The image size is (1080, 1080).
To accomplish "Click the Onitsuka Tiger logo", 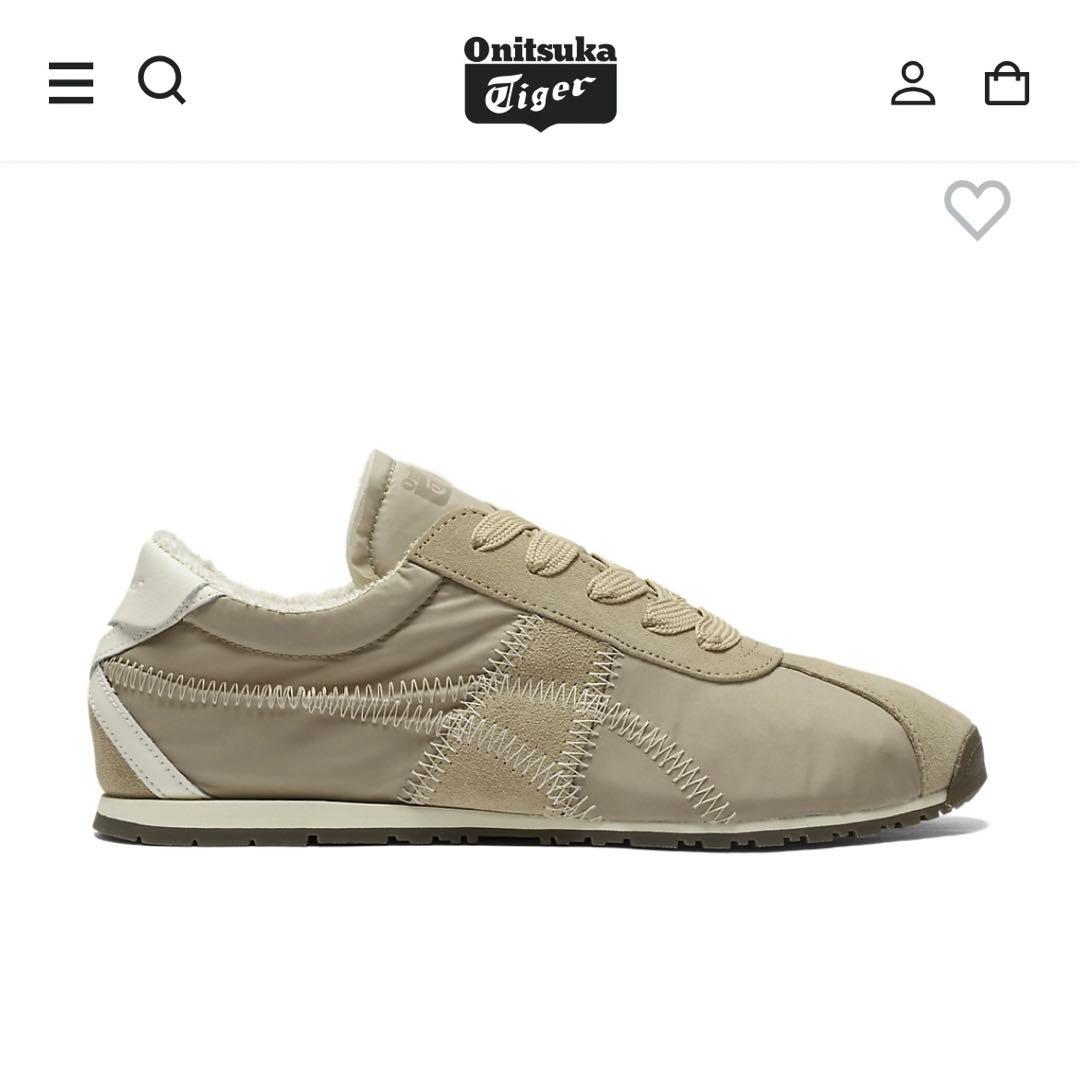I will pyautogui.click(x=540, y=83).
